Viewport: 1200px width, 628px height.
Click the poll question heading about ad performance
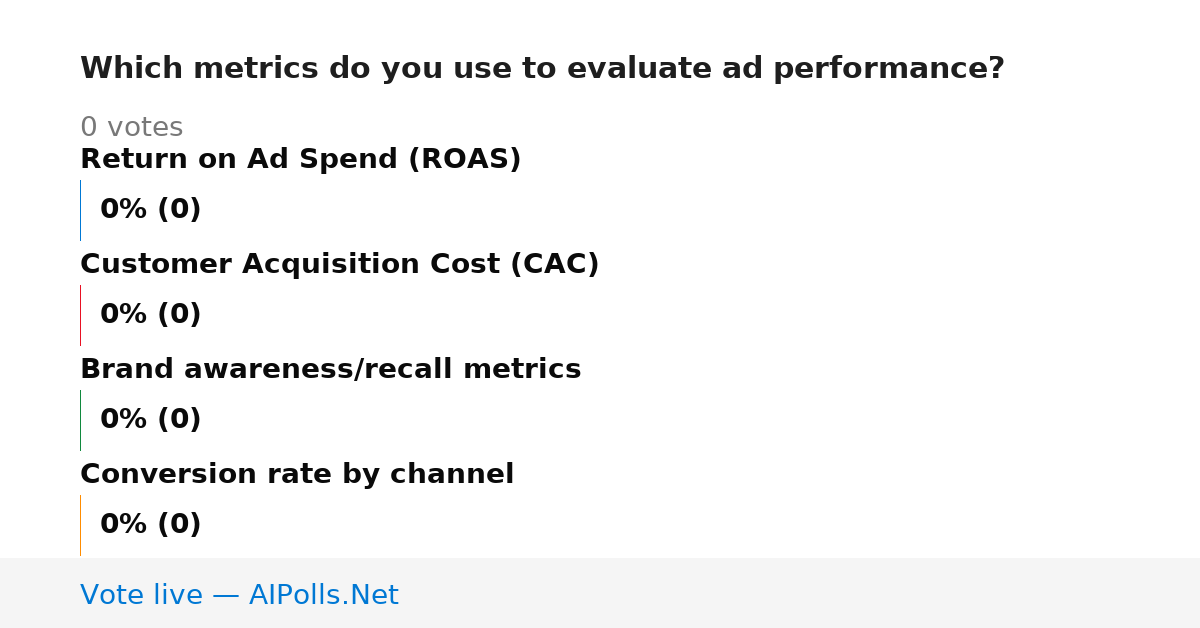[x=542, y=69]
